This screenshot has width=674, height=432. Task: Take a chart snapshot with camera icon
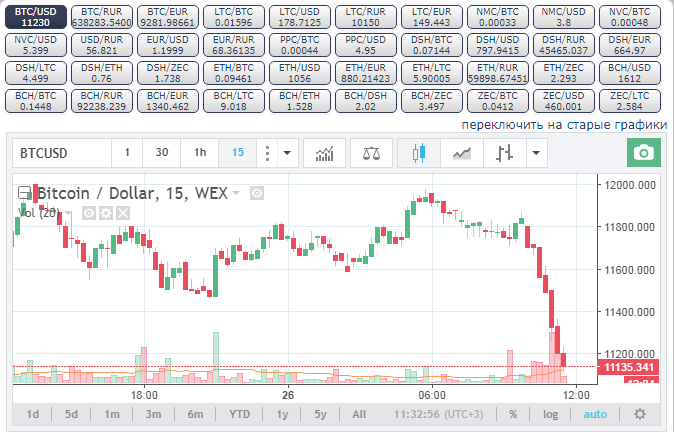click(643, 153)
